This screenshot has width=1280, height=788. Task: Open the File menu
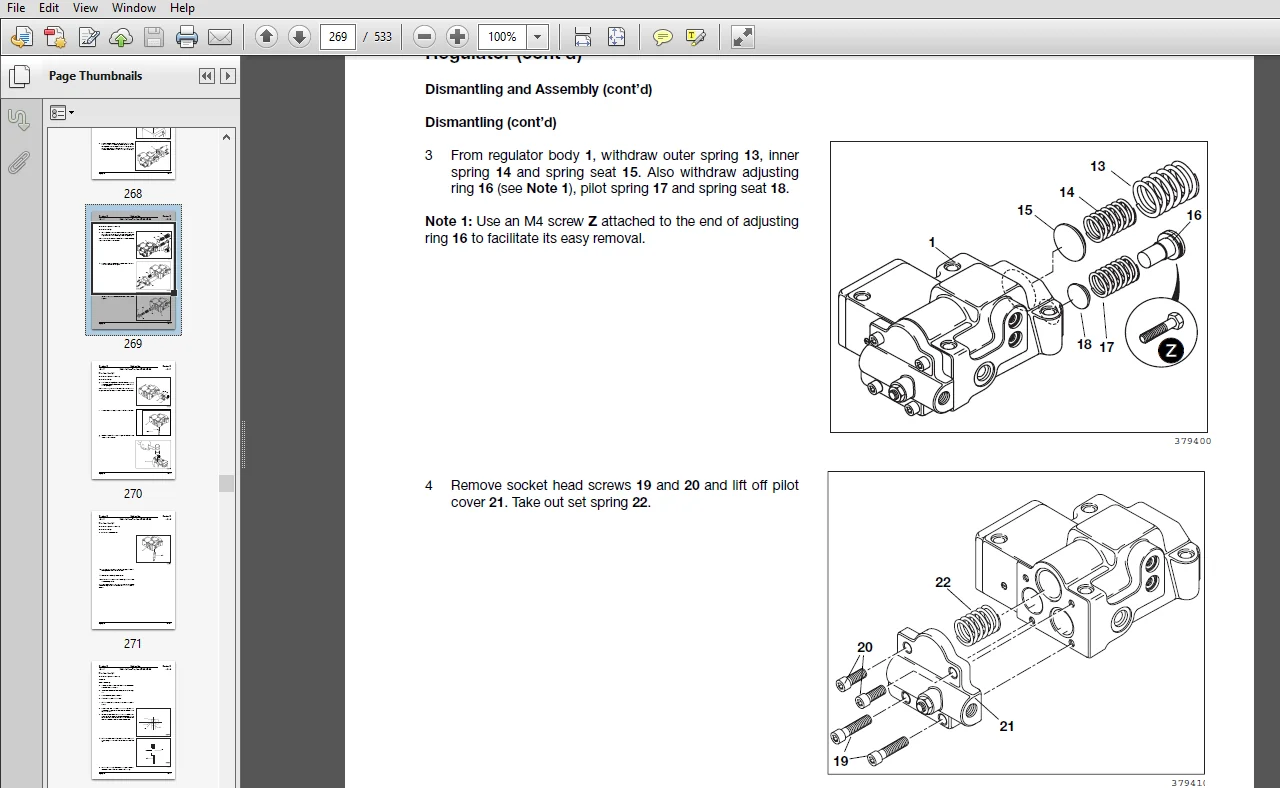(16, 8)
